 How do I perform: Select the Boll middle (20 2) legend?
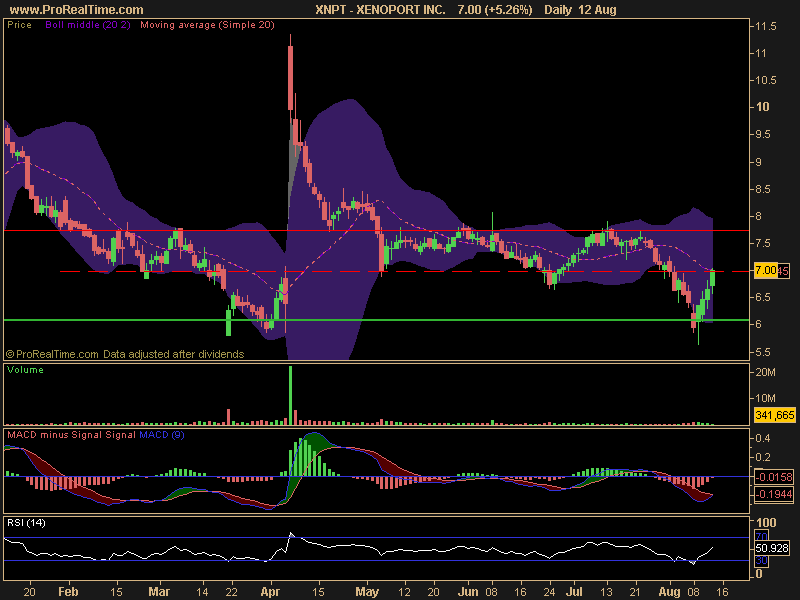(x=88, y=24)
